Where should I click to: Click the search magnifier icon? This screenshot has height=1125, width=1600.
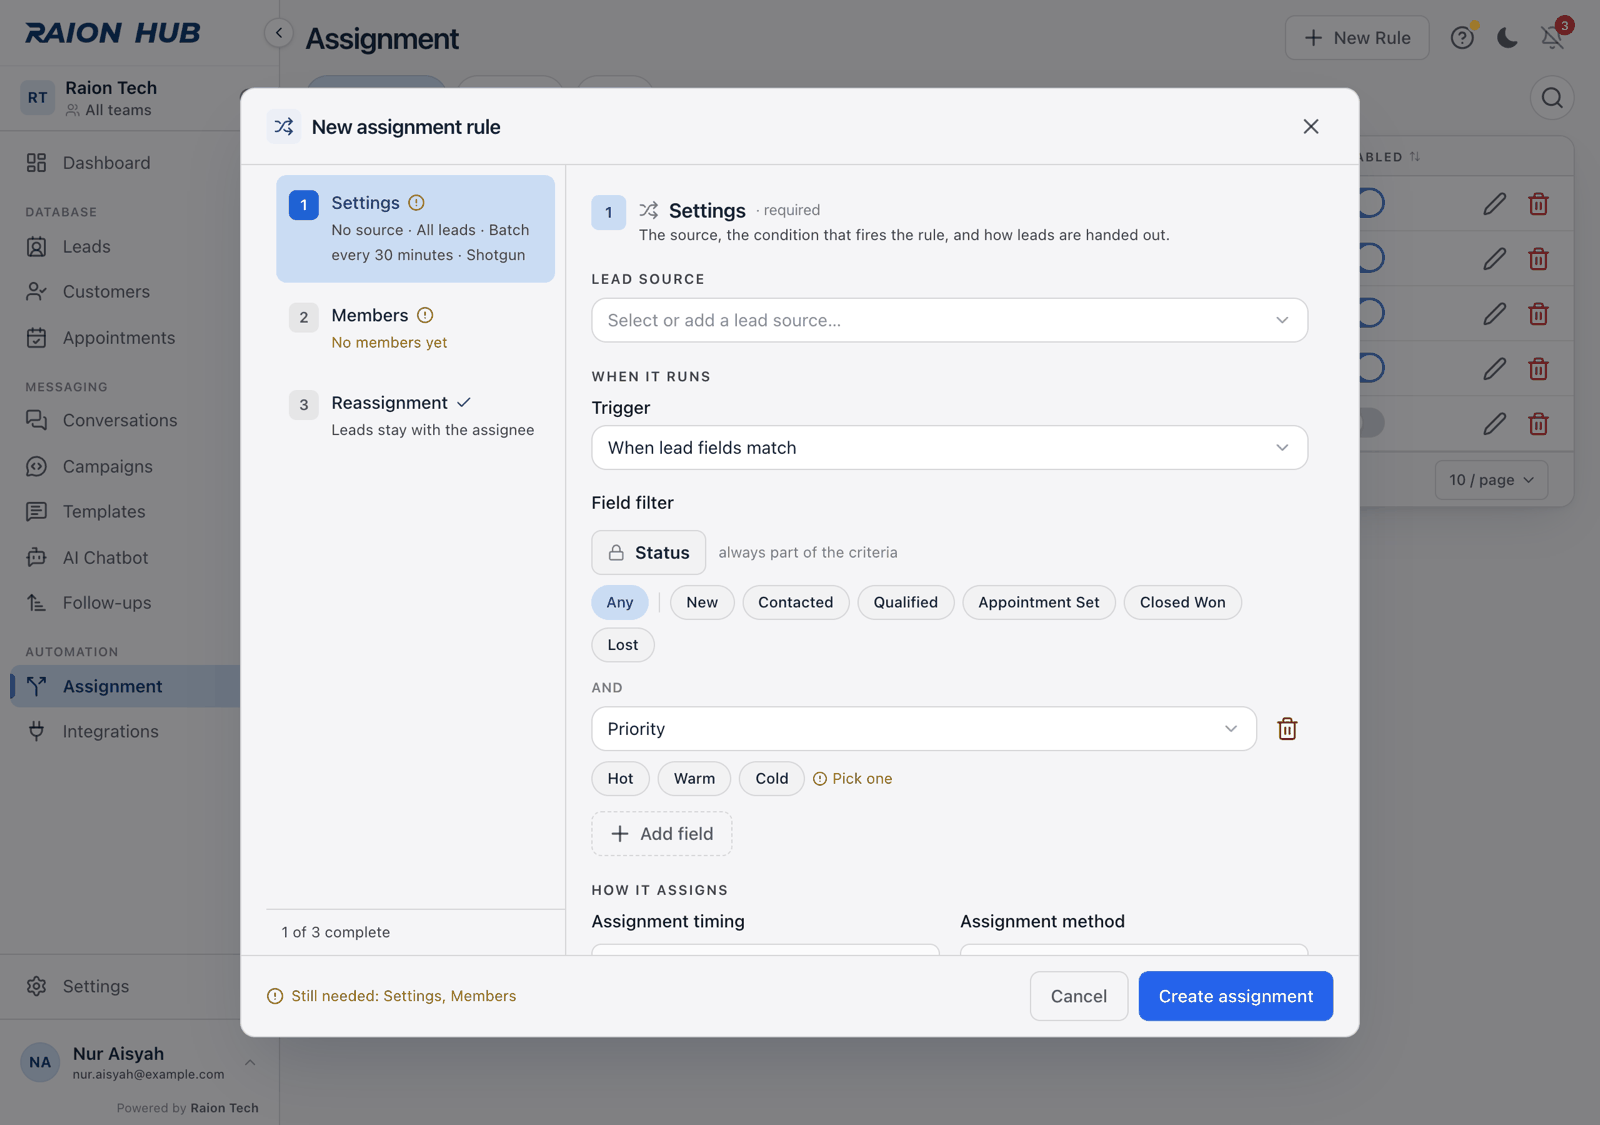coord(1552,98)
